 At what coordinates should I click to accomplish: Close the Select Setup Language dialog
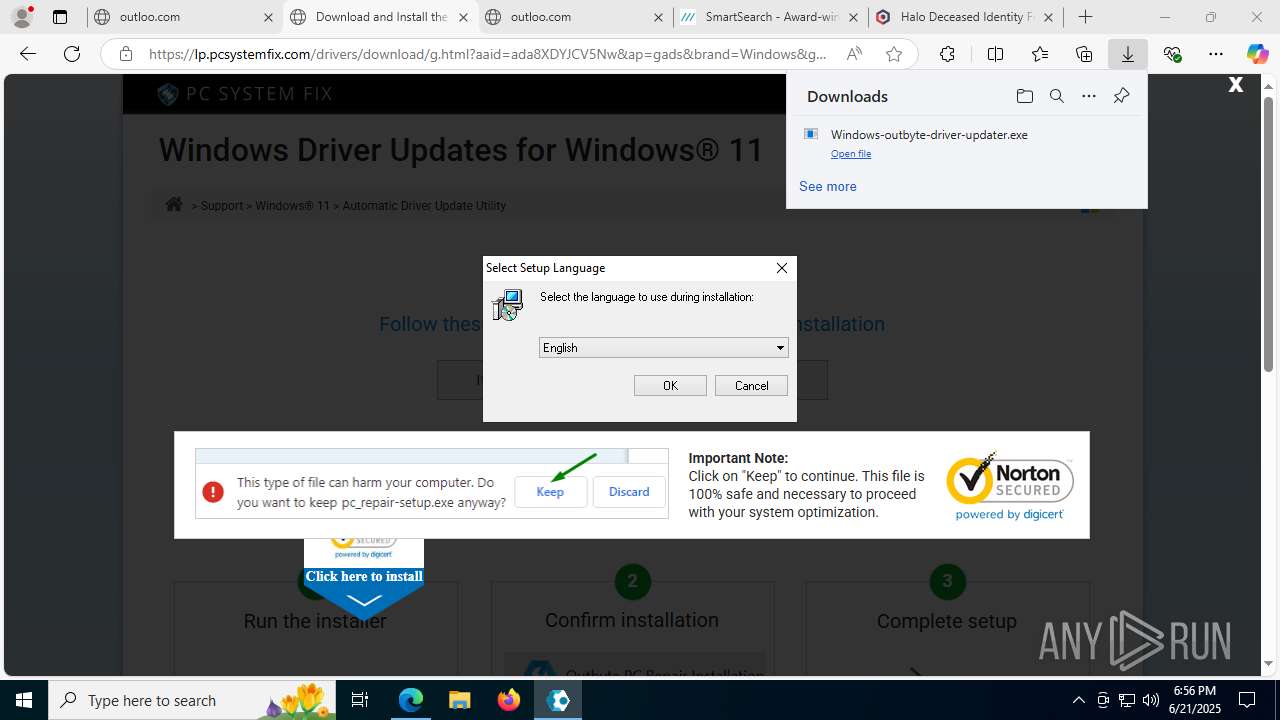[782, 267]
